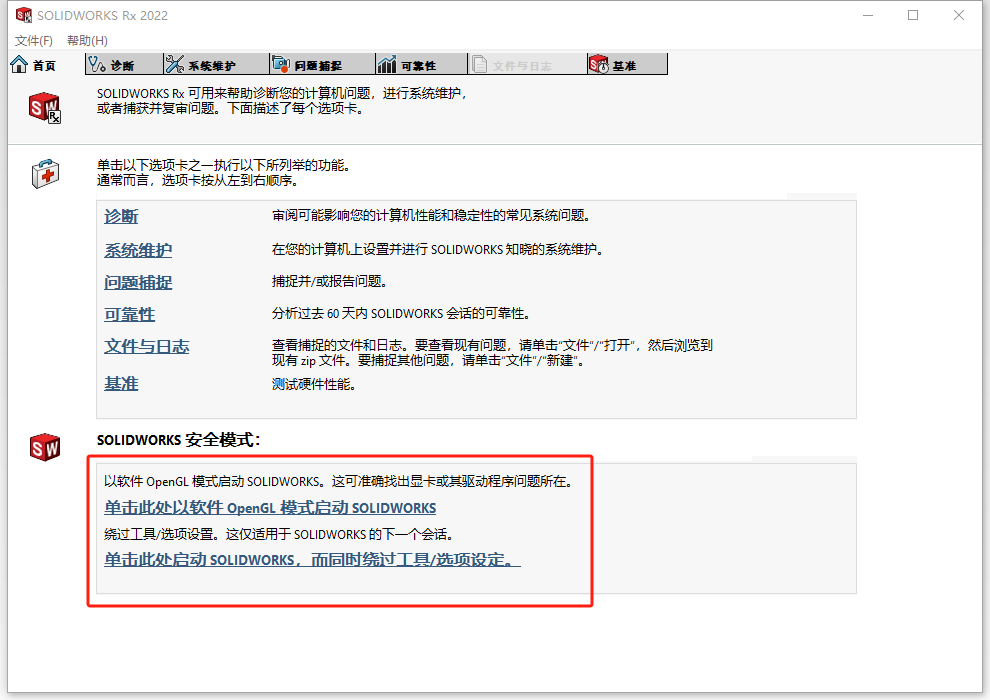Open the 帮助(H) menu
Screen dimensions: 990x700
(x=86, y=40)
